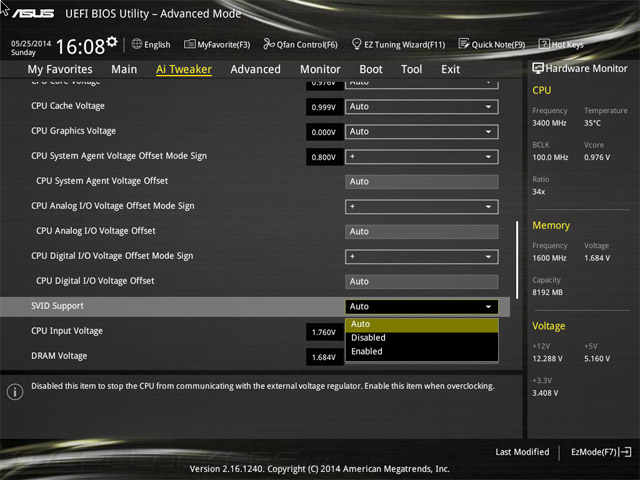
Task: Click the settings gear next to the clock
Action: click(112, 42)
